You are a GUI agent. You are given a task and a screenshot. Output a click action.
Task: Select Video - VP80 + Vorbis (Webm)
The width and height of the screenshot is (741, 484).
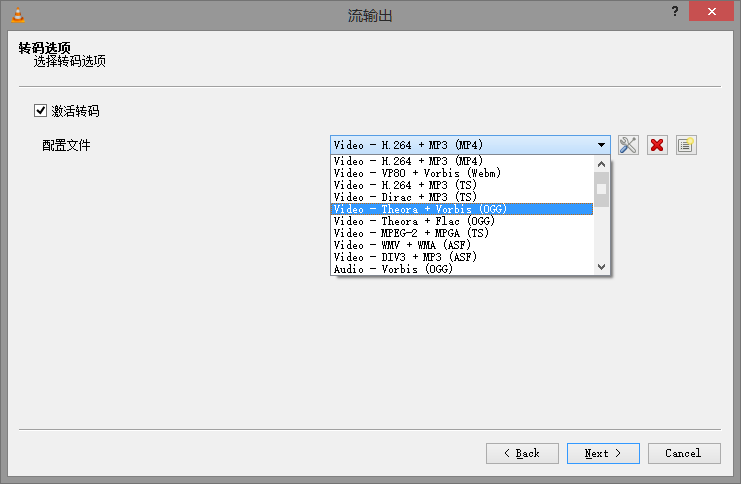[x=462, y=173]
